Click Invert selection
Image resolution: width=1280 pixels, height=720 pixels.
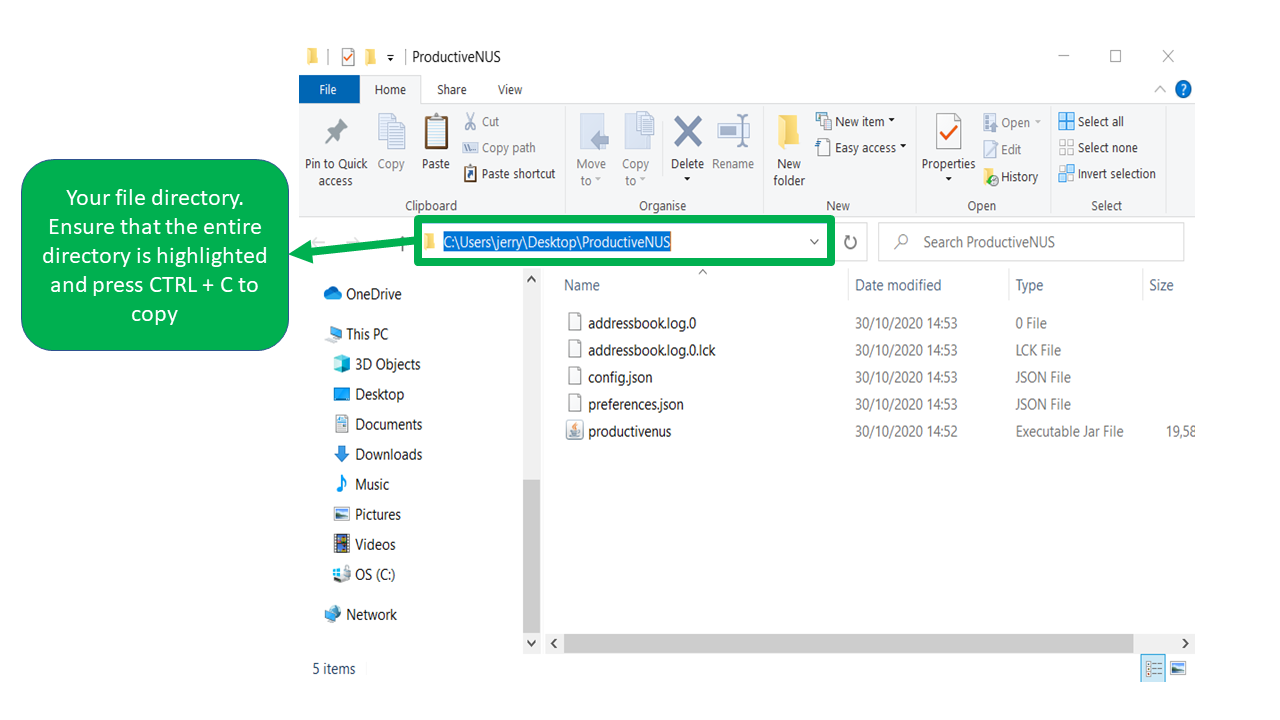tap(1107, 173)
